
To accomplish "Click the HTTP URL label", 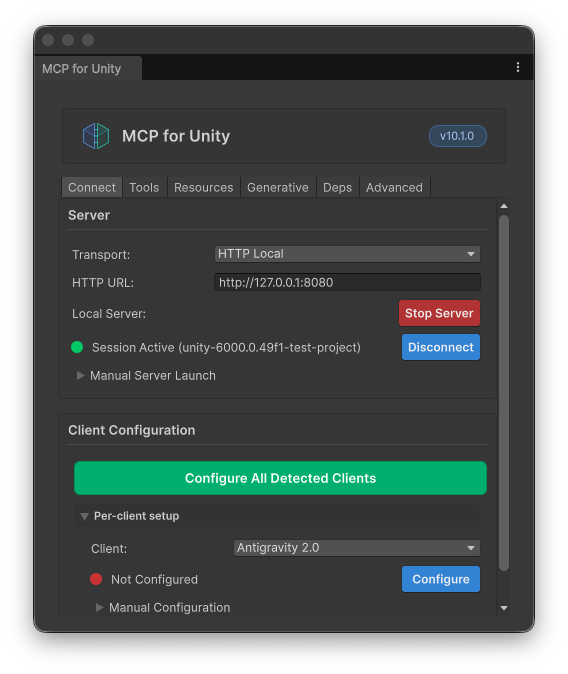I will point(103,282).
